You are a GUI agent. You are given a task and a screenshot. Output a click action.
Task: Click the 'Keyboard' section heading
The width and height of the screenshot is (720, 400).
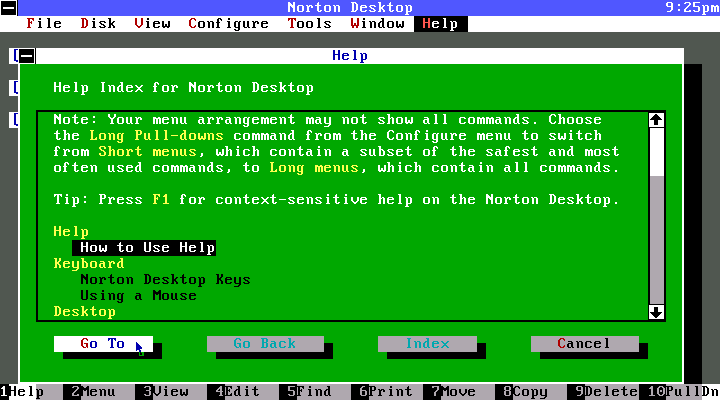click(89, 264)
